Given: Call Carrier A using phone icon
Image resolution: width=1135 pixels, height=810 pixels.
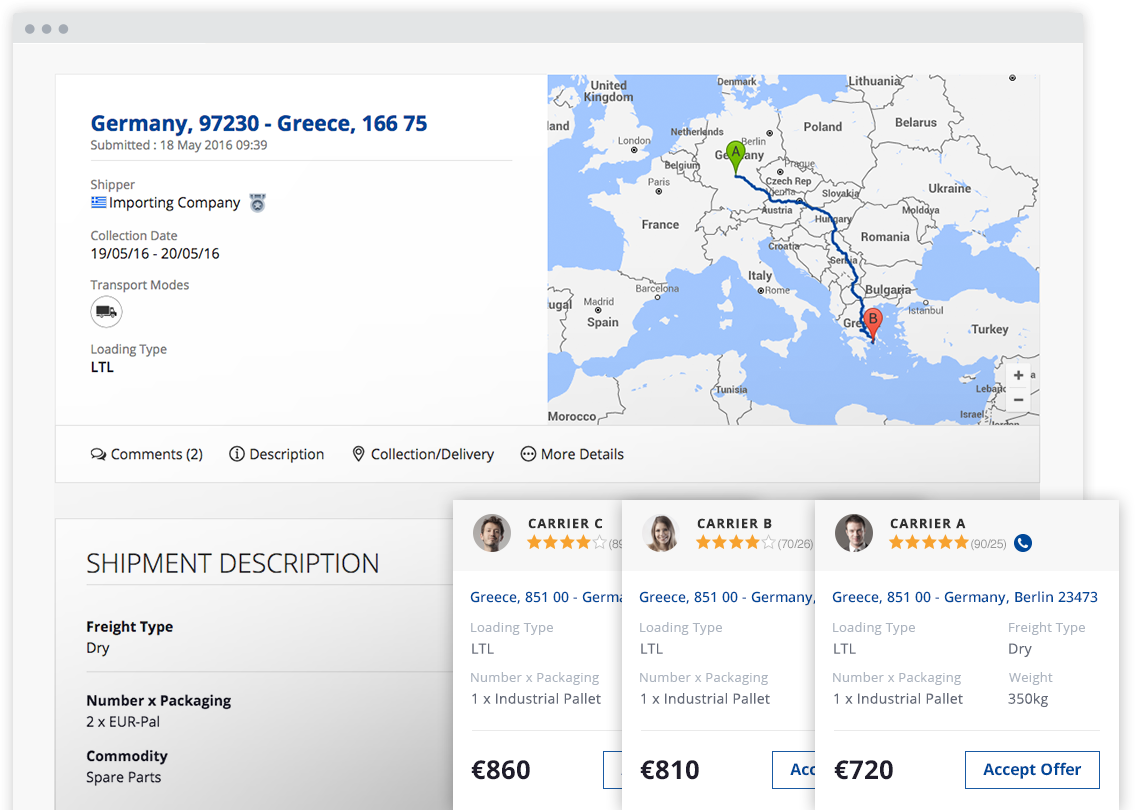Looking at the screenshot, I should (1023, 543).
